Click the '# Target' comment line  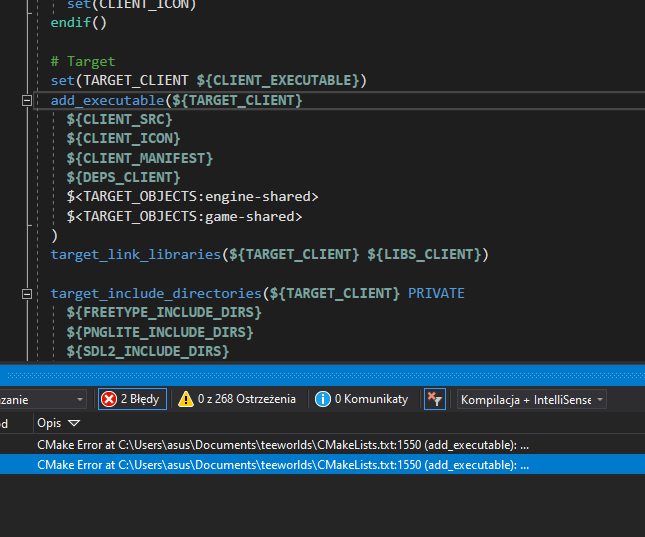[83, 61]
